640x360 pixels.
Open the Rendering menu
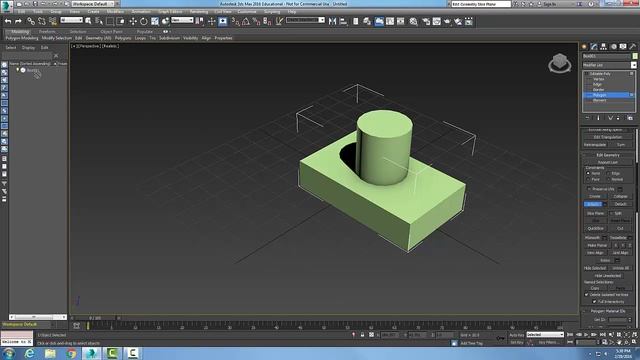[199, 11]
